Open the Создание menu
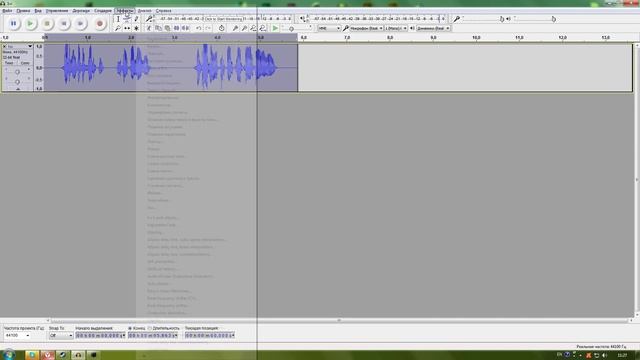Viewport: 640px width, 360px height. coord(103,11)
